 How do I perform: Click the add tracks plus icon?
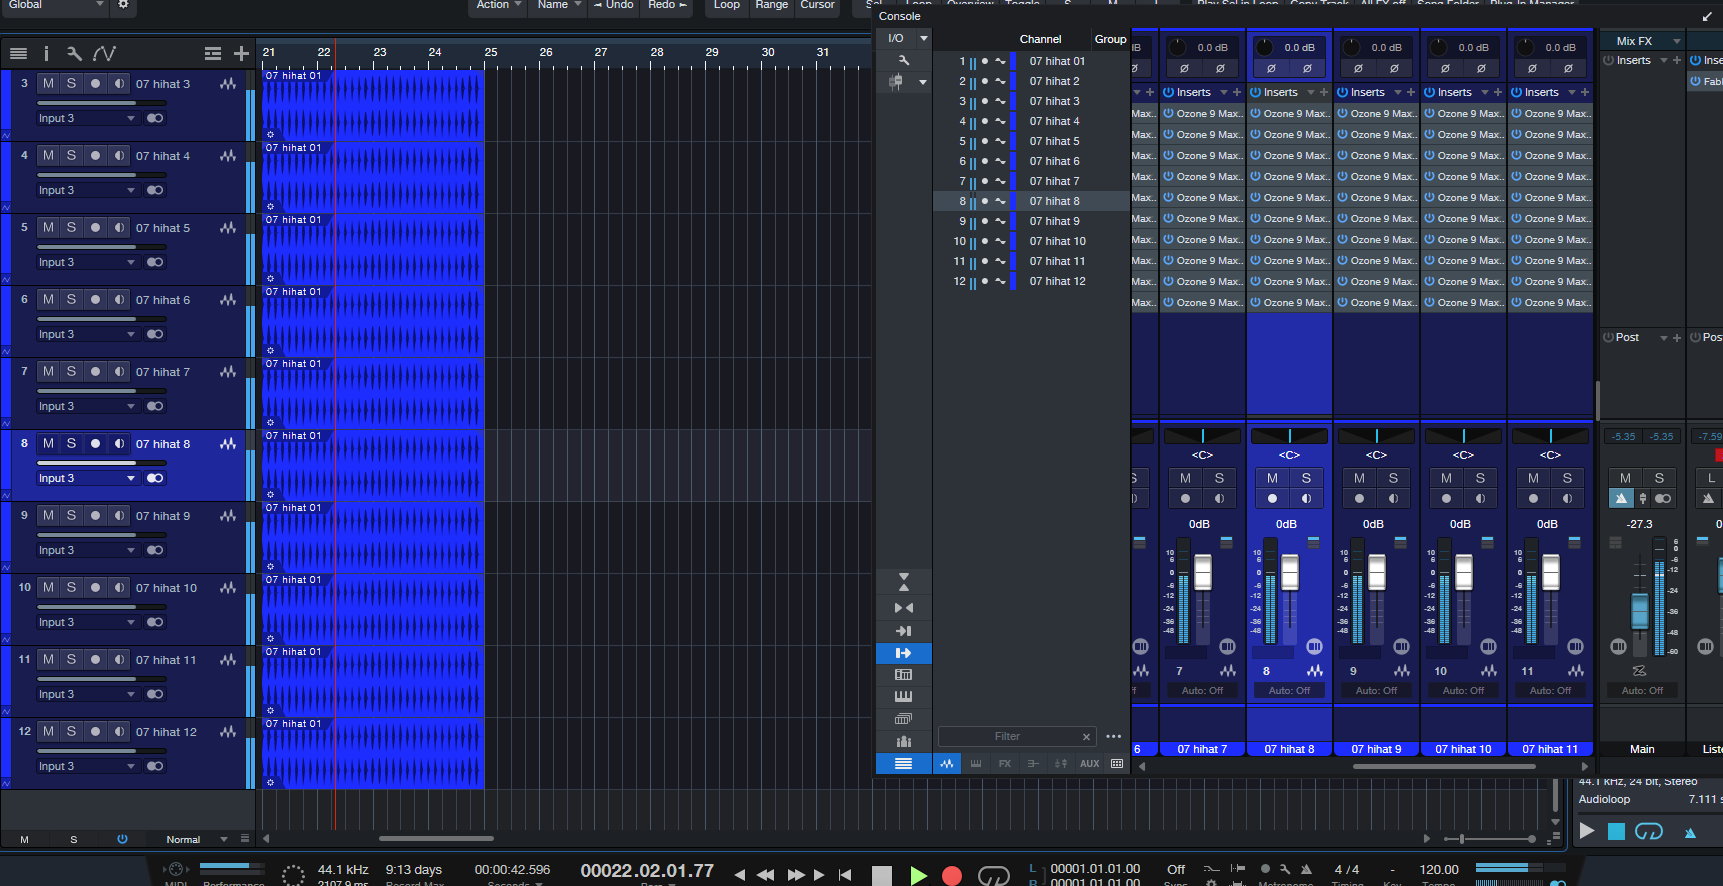pos(241,53)
